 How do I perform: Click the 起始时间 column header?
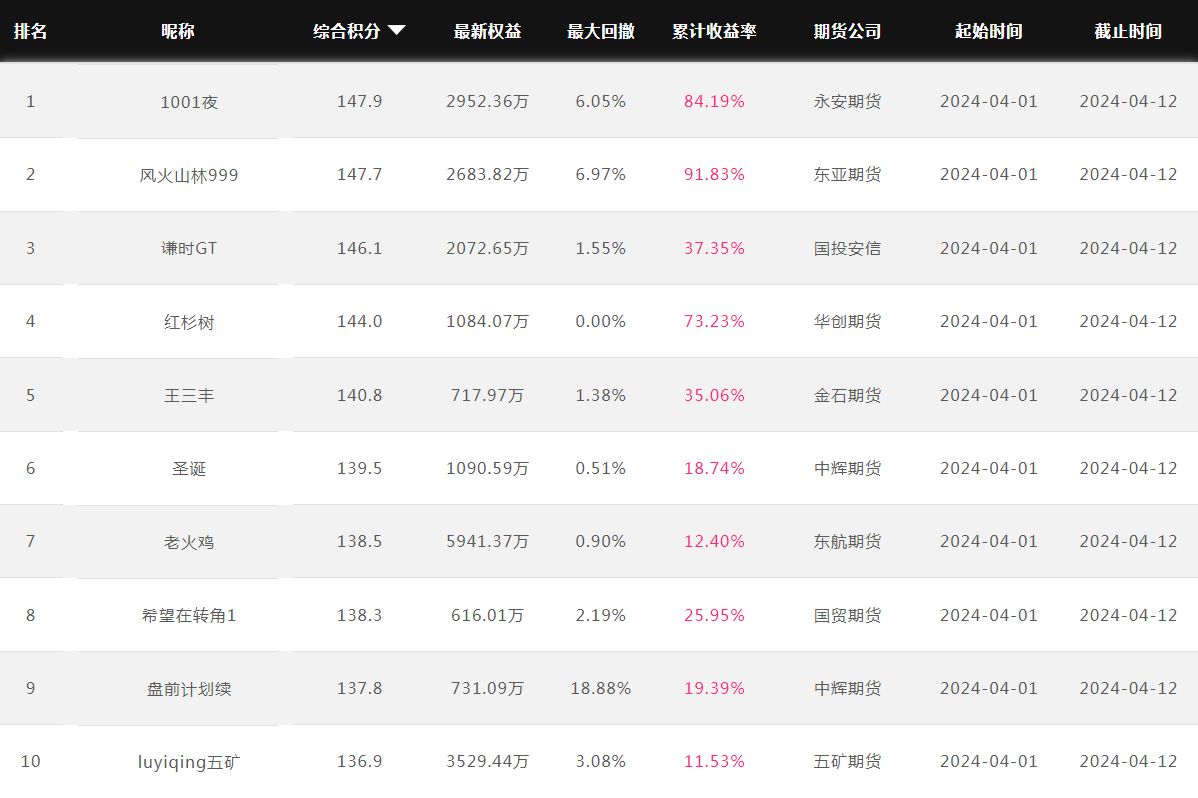[x=989, y=31]
